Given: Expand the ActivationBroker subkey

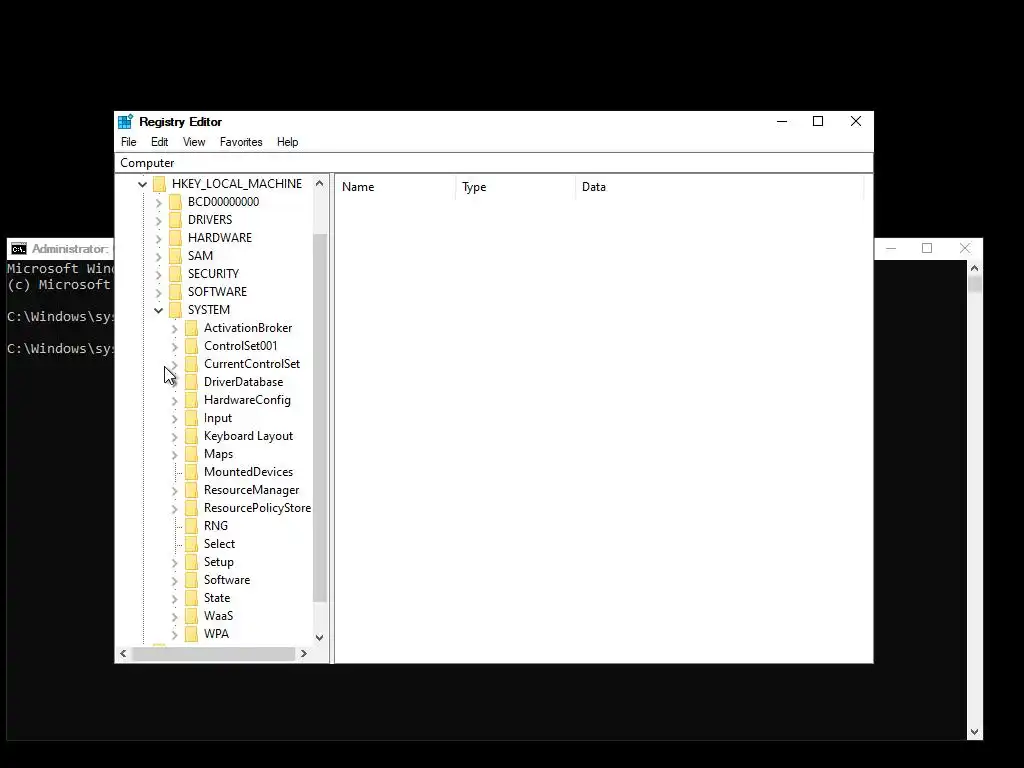Looking at the screenshot, I should point(174,328).
